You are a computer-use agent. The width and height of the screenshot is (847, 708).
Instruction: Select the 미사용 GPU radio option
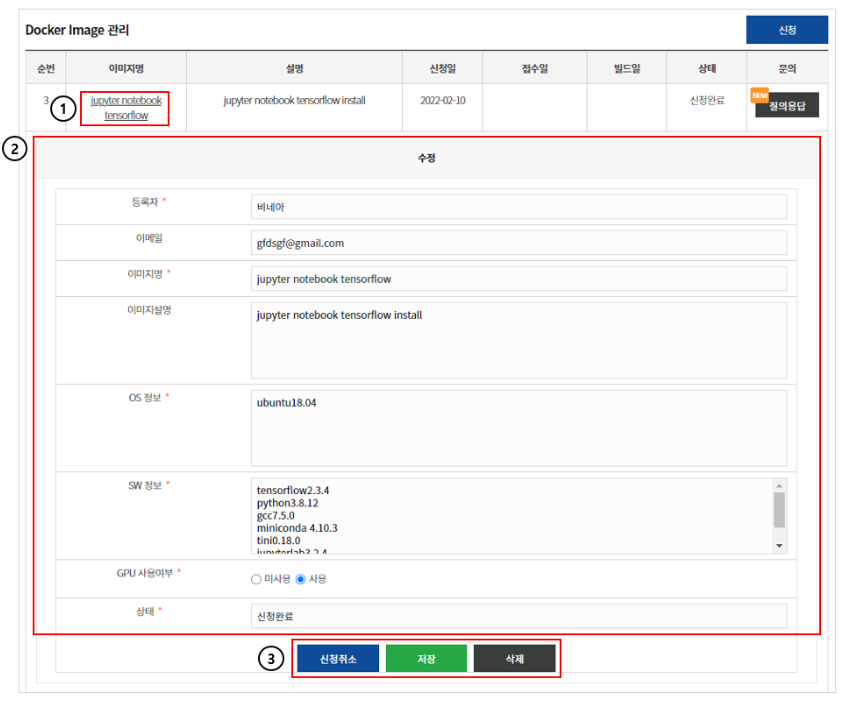click(256, 579)
